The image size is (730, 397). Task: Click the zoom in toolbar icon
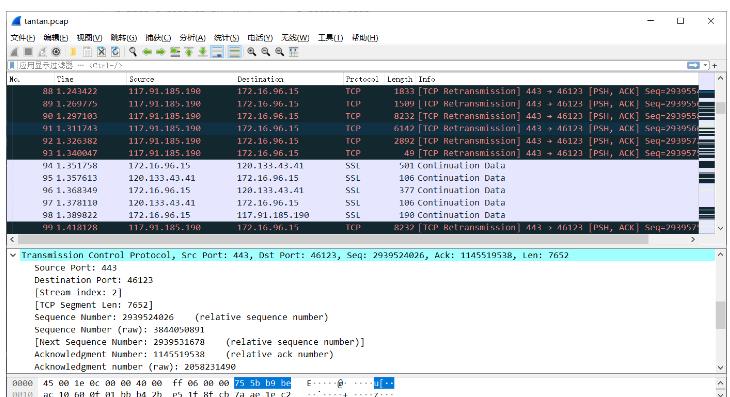point(251,52)
